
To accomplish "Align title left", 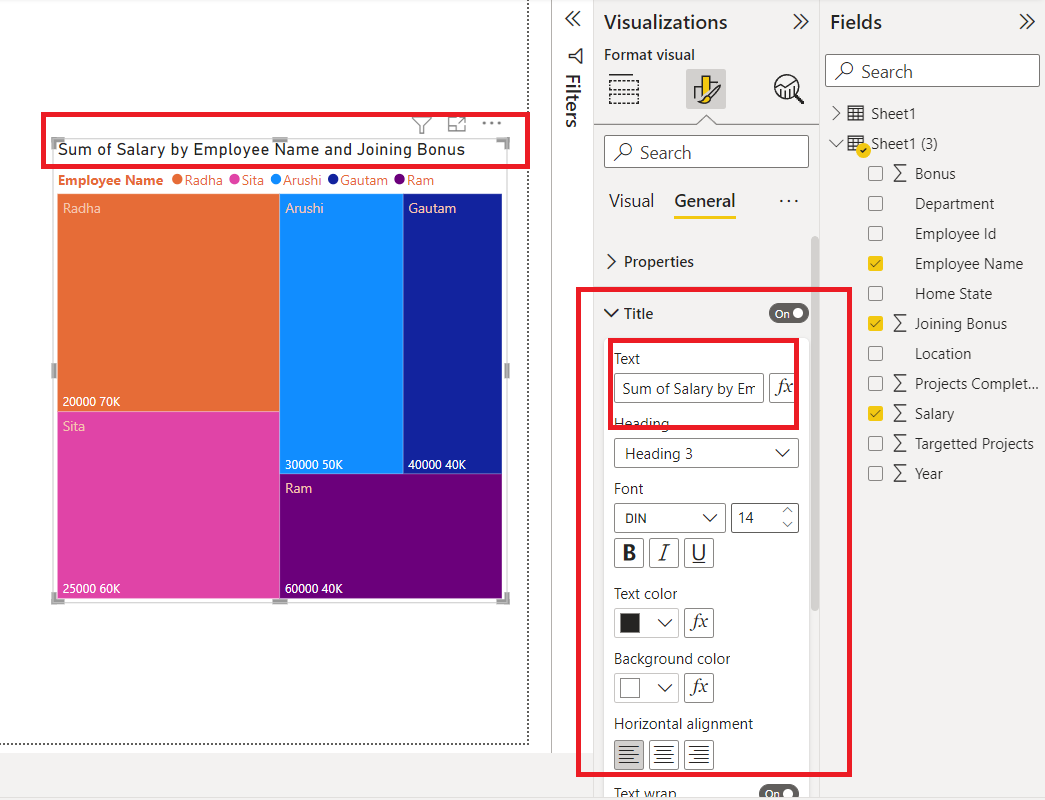I will tap(629, 755).
